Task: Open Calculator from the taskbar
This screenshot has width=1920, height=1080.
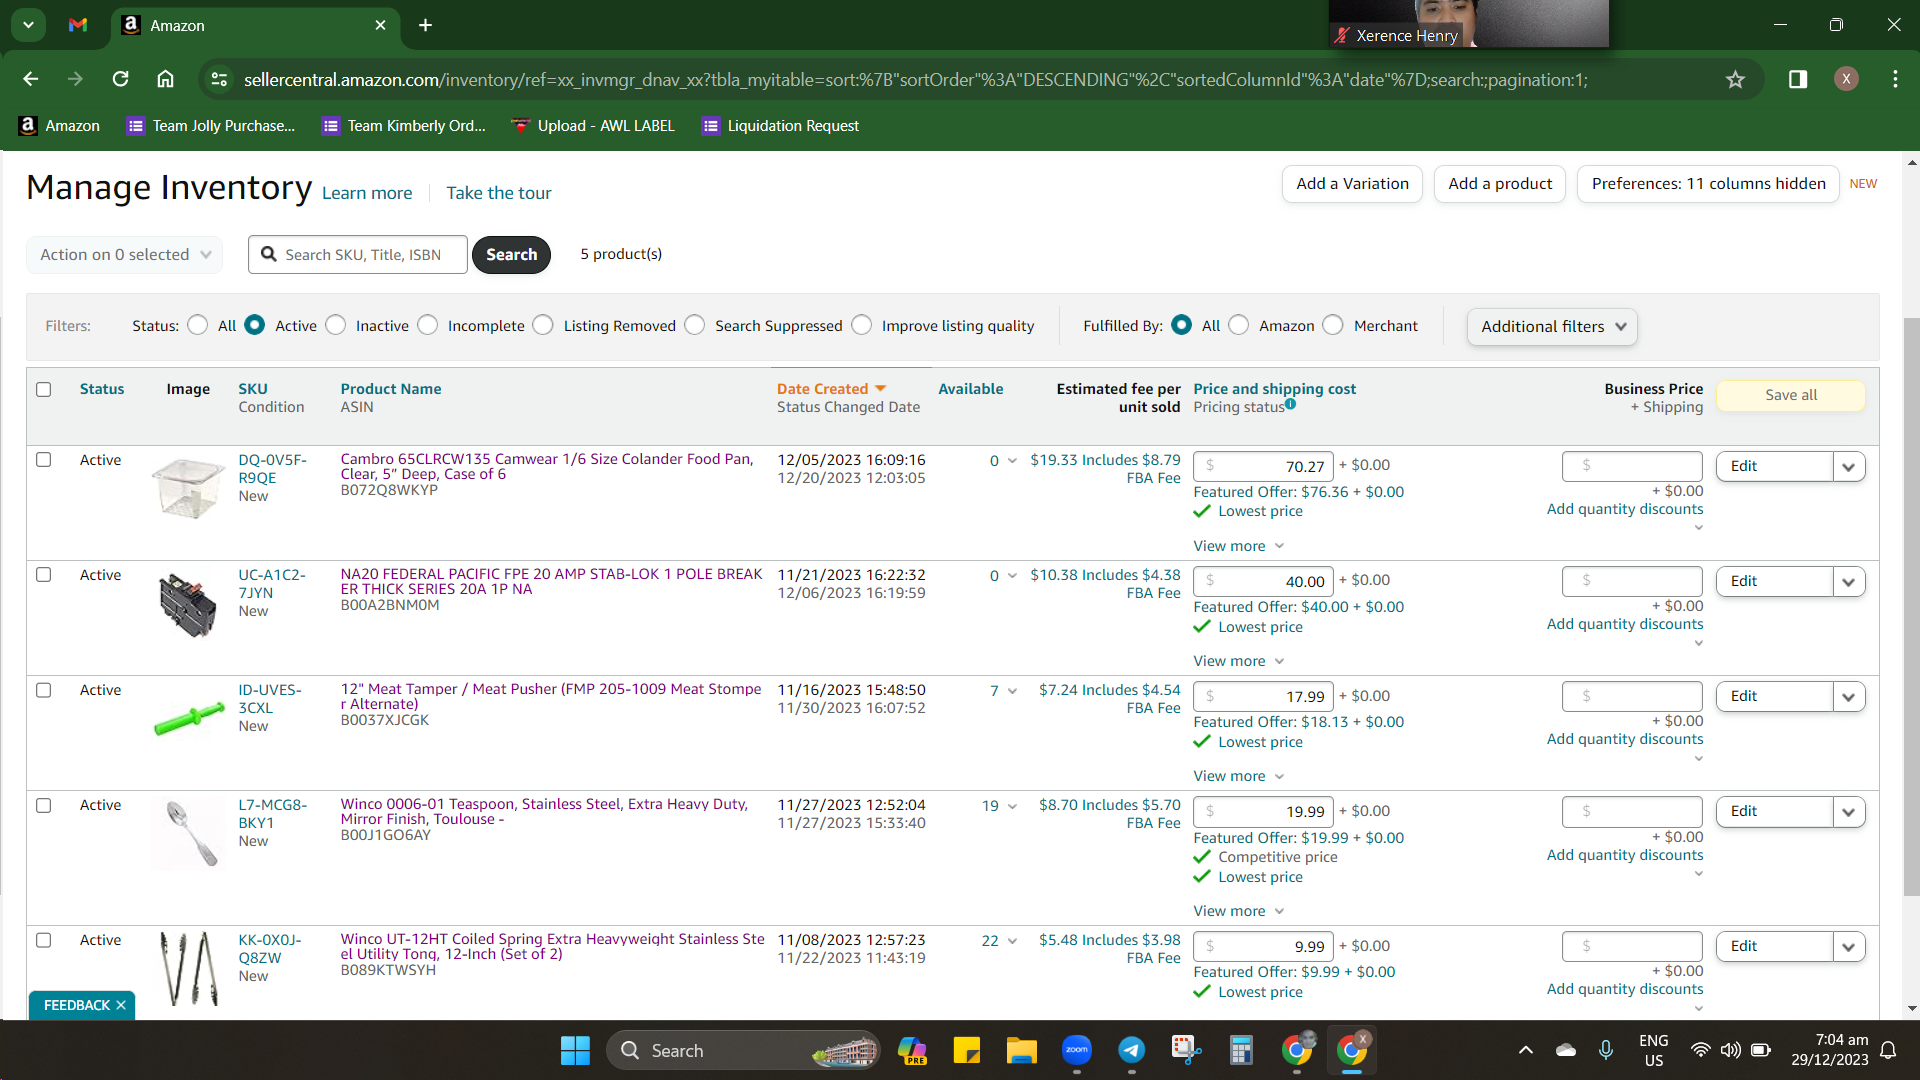Action: pyautogui.click(x=1241, y=1051)
